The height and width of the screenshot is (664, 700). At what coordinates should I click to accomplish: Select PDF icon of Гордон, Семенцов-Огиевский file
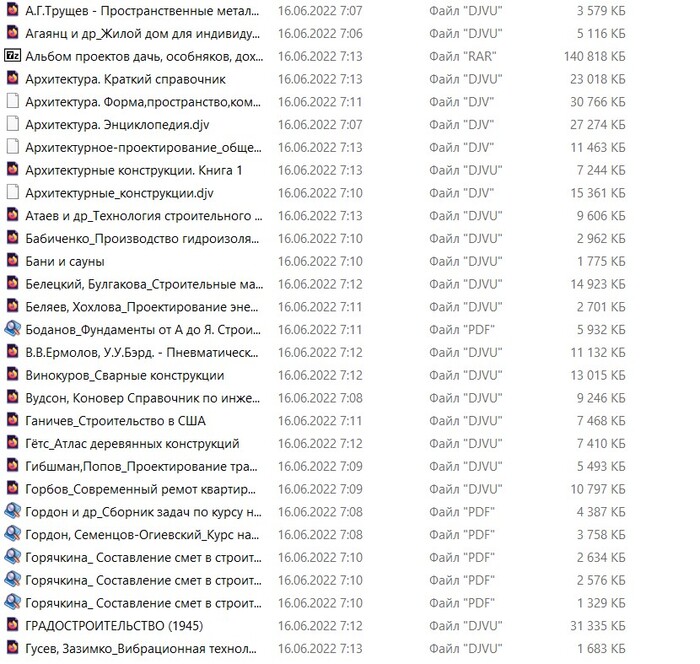(x=12, y=534)
